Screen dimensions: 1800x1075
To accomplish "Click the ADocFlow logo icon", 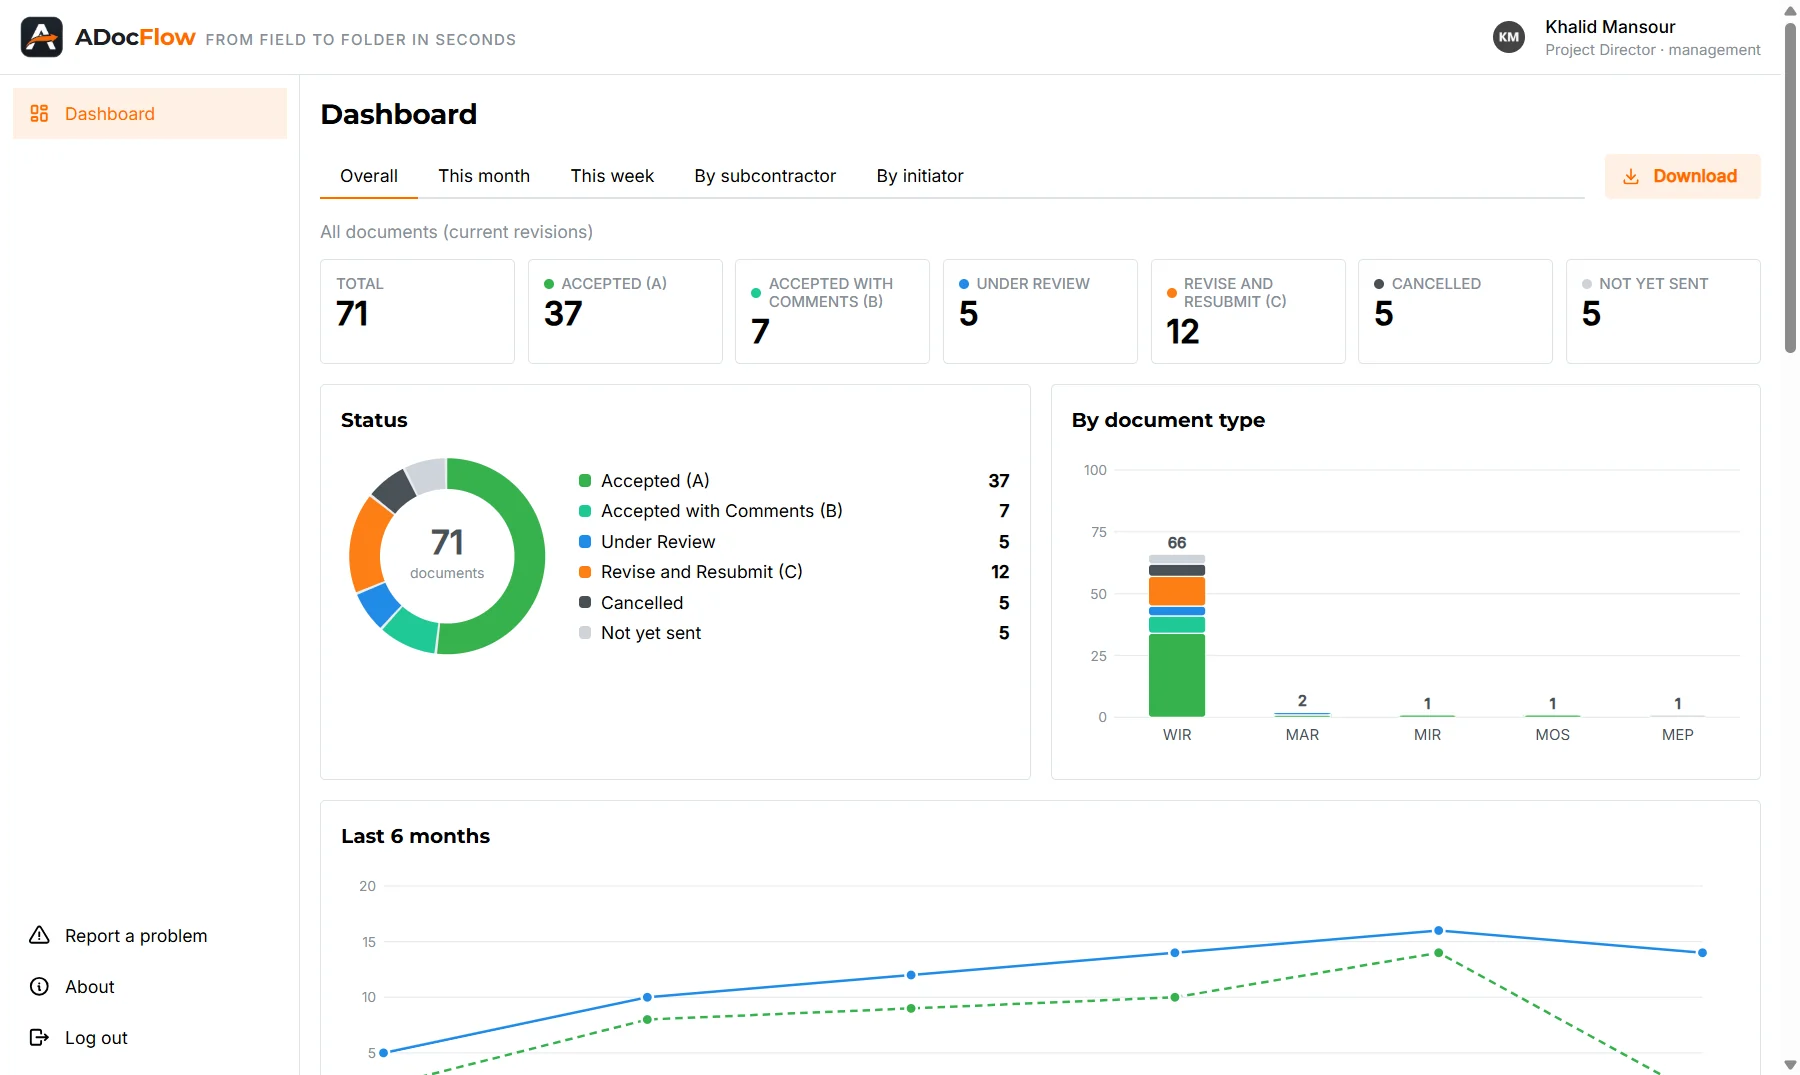I will click(42, 37).
